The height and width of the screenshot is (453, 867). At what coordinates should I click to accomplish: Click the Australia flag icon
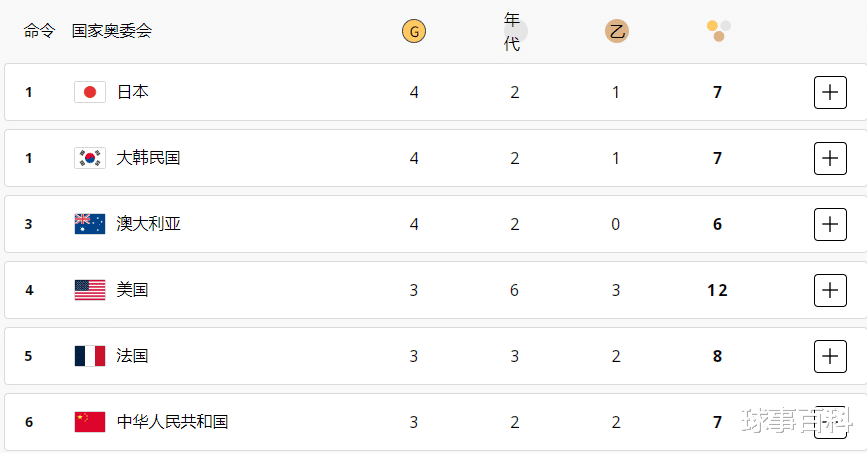pyautogui.click(x=90, y=224)
